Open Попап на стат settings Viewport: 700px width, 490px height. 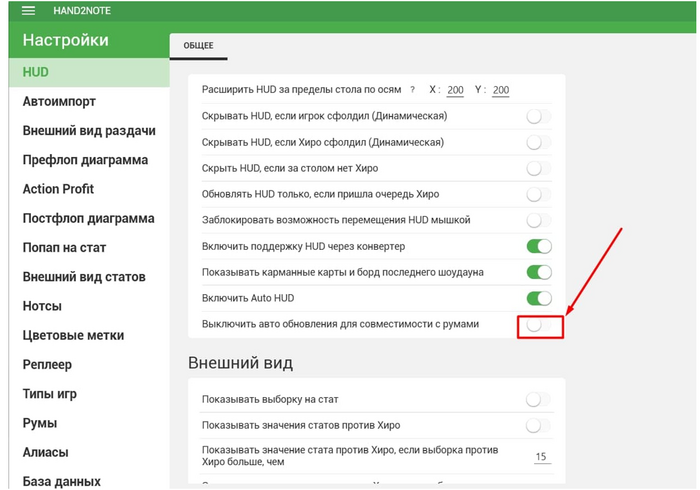point(89,248)
